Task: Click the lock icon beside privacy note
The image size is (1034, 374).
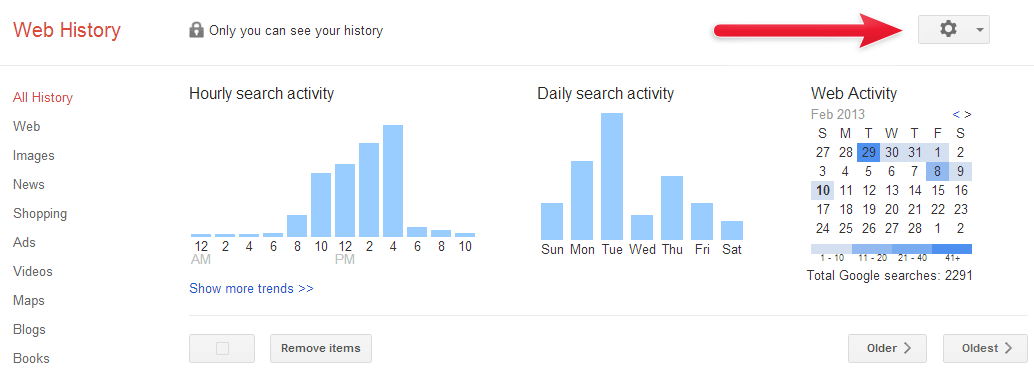Action: tap(196, 30)
